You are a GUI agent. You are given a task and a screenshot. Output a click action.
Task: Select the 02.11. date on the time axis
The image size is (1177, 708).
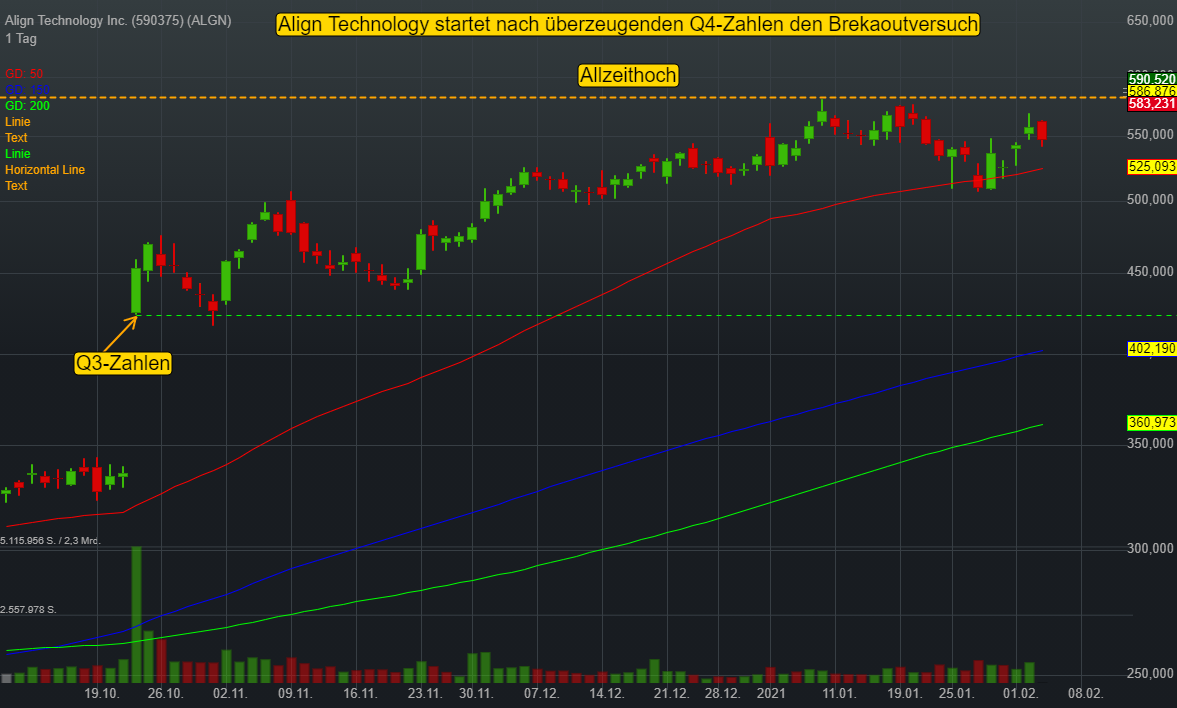point(230,693)
